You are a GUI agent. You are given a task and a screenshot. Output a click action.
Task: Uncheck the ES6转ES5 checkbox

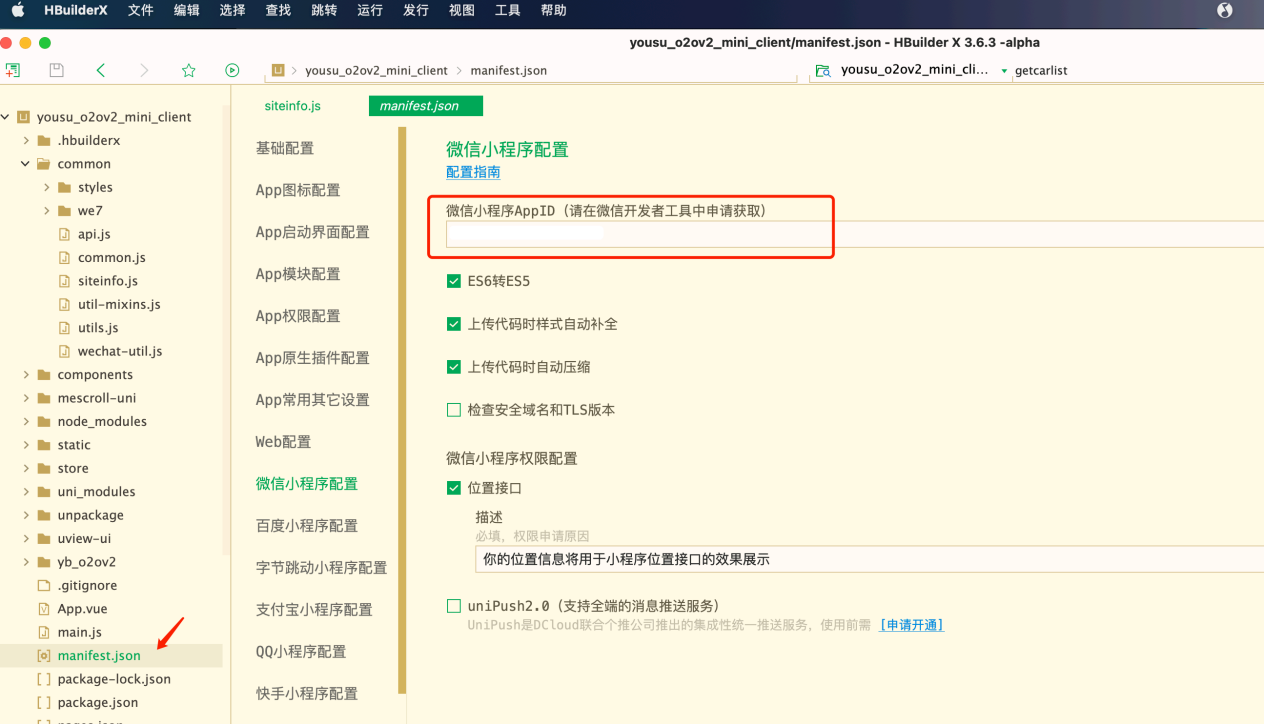tap(454, 282)
